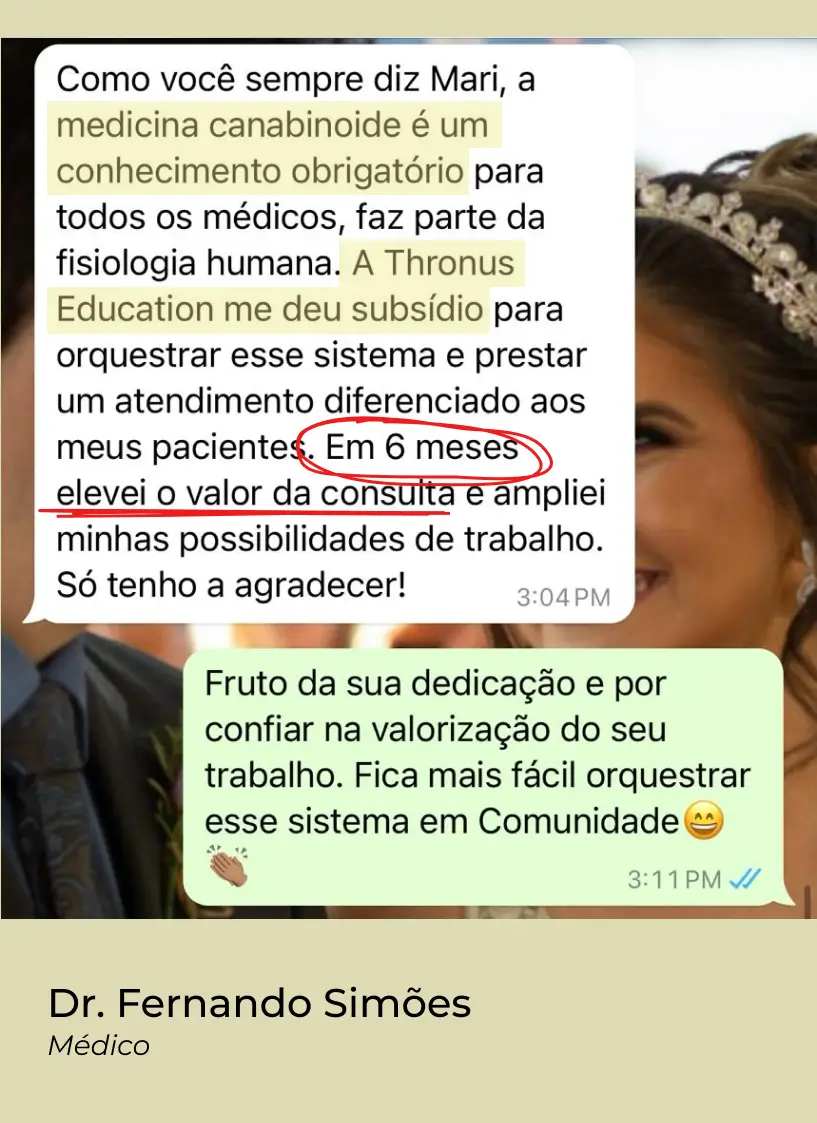Click underlined 'elevei o valor da consulta'
The image size is (817, 1123).
pyautogui.click(x=255, y=493)
